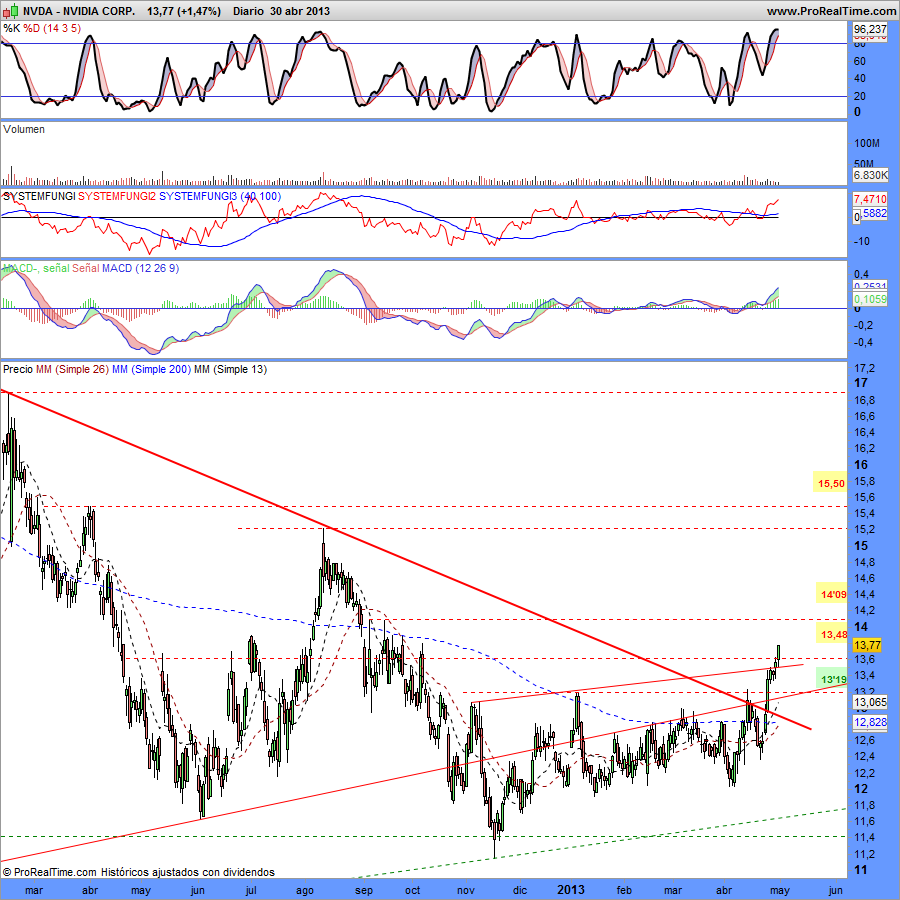Click the NVDA - NVIDIA CORP. title text
The height and width of the screenshot is (900, 900).
(x=79, y=11)
